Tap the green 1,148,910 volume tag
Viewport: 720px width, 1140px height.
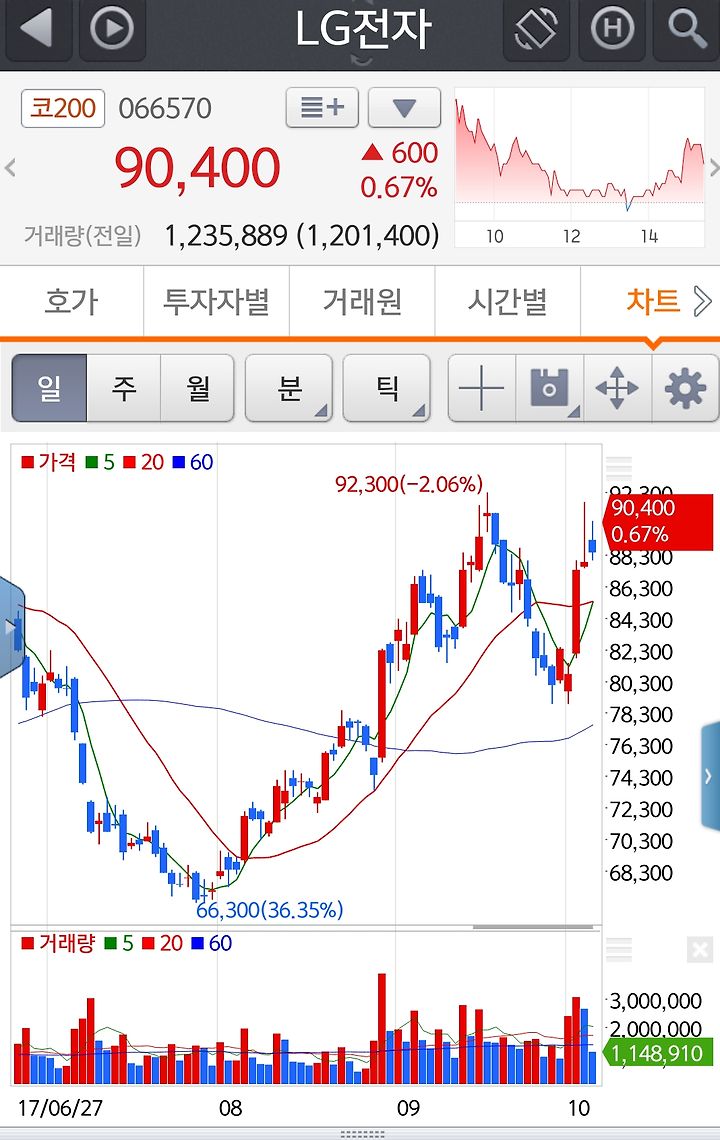(x=657, y=1053)
